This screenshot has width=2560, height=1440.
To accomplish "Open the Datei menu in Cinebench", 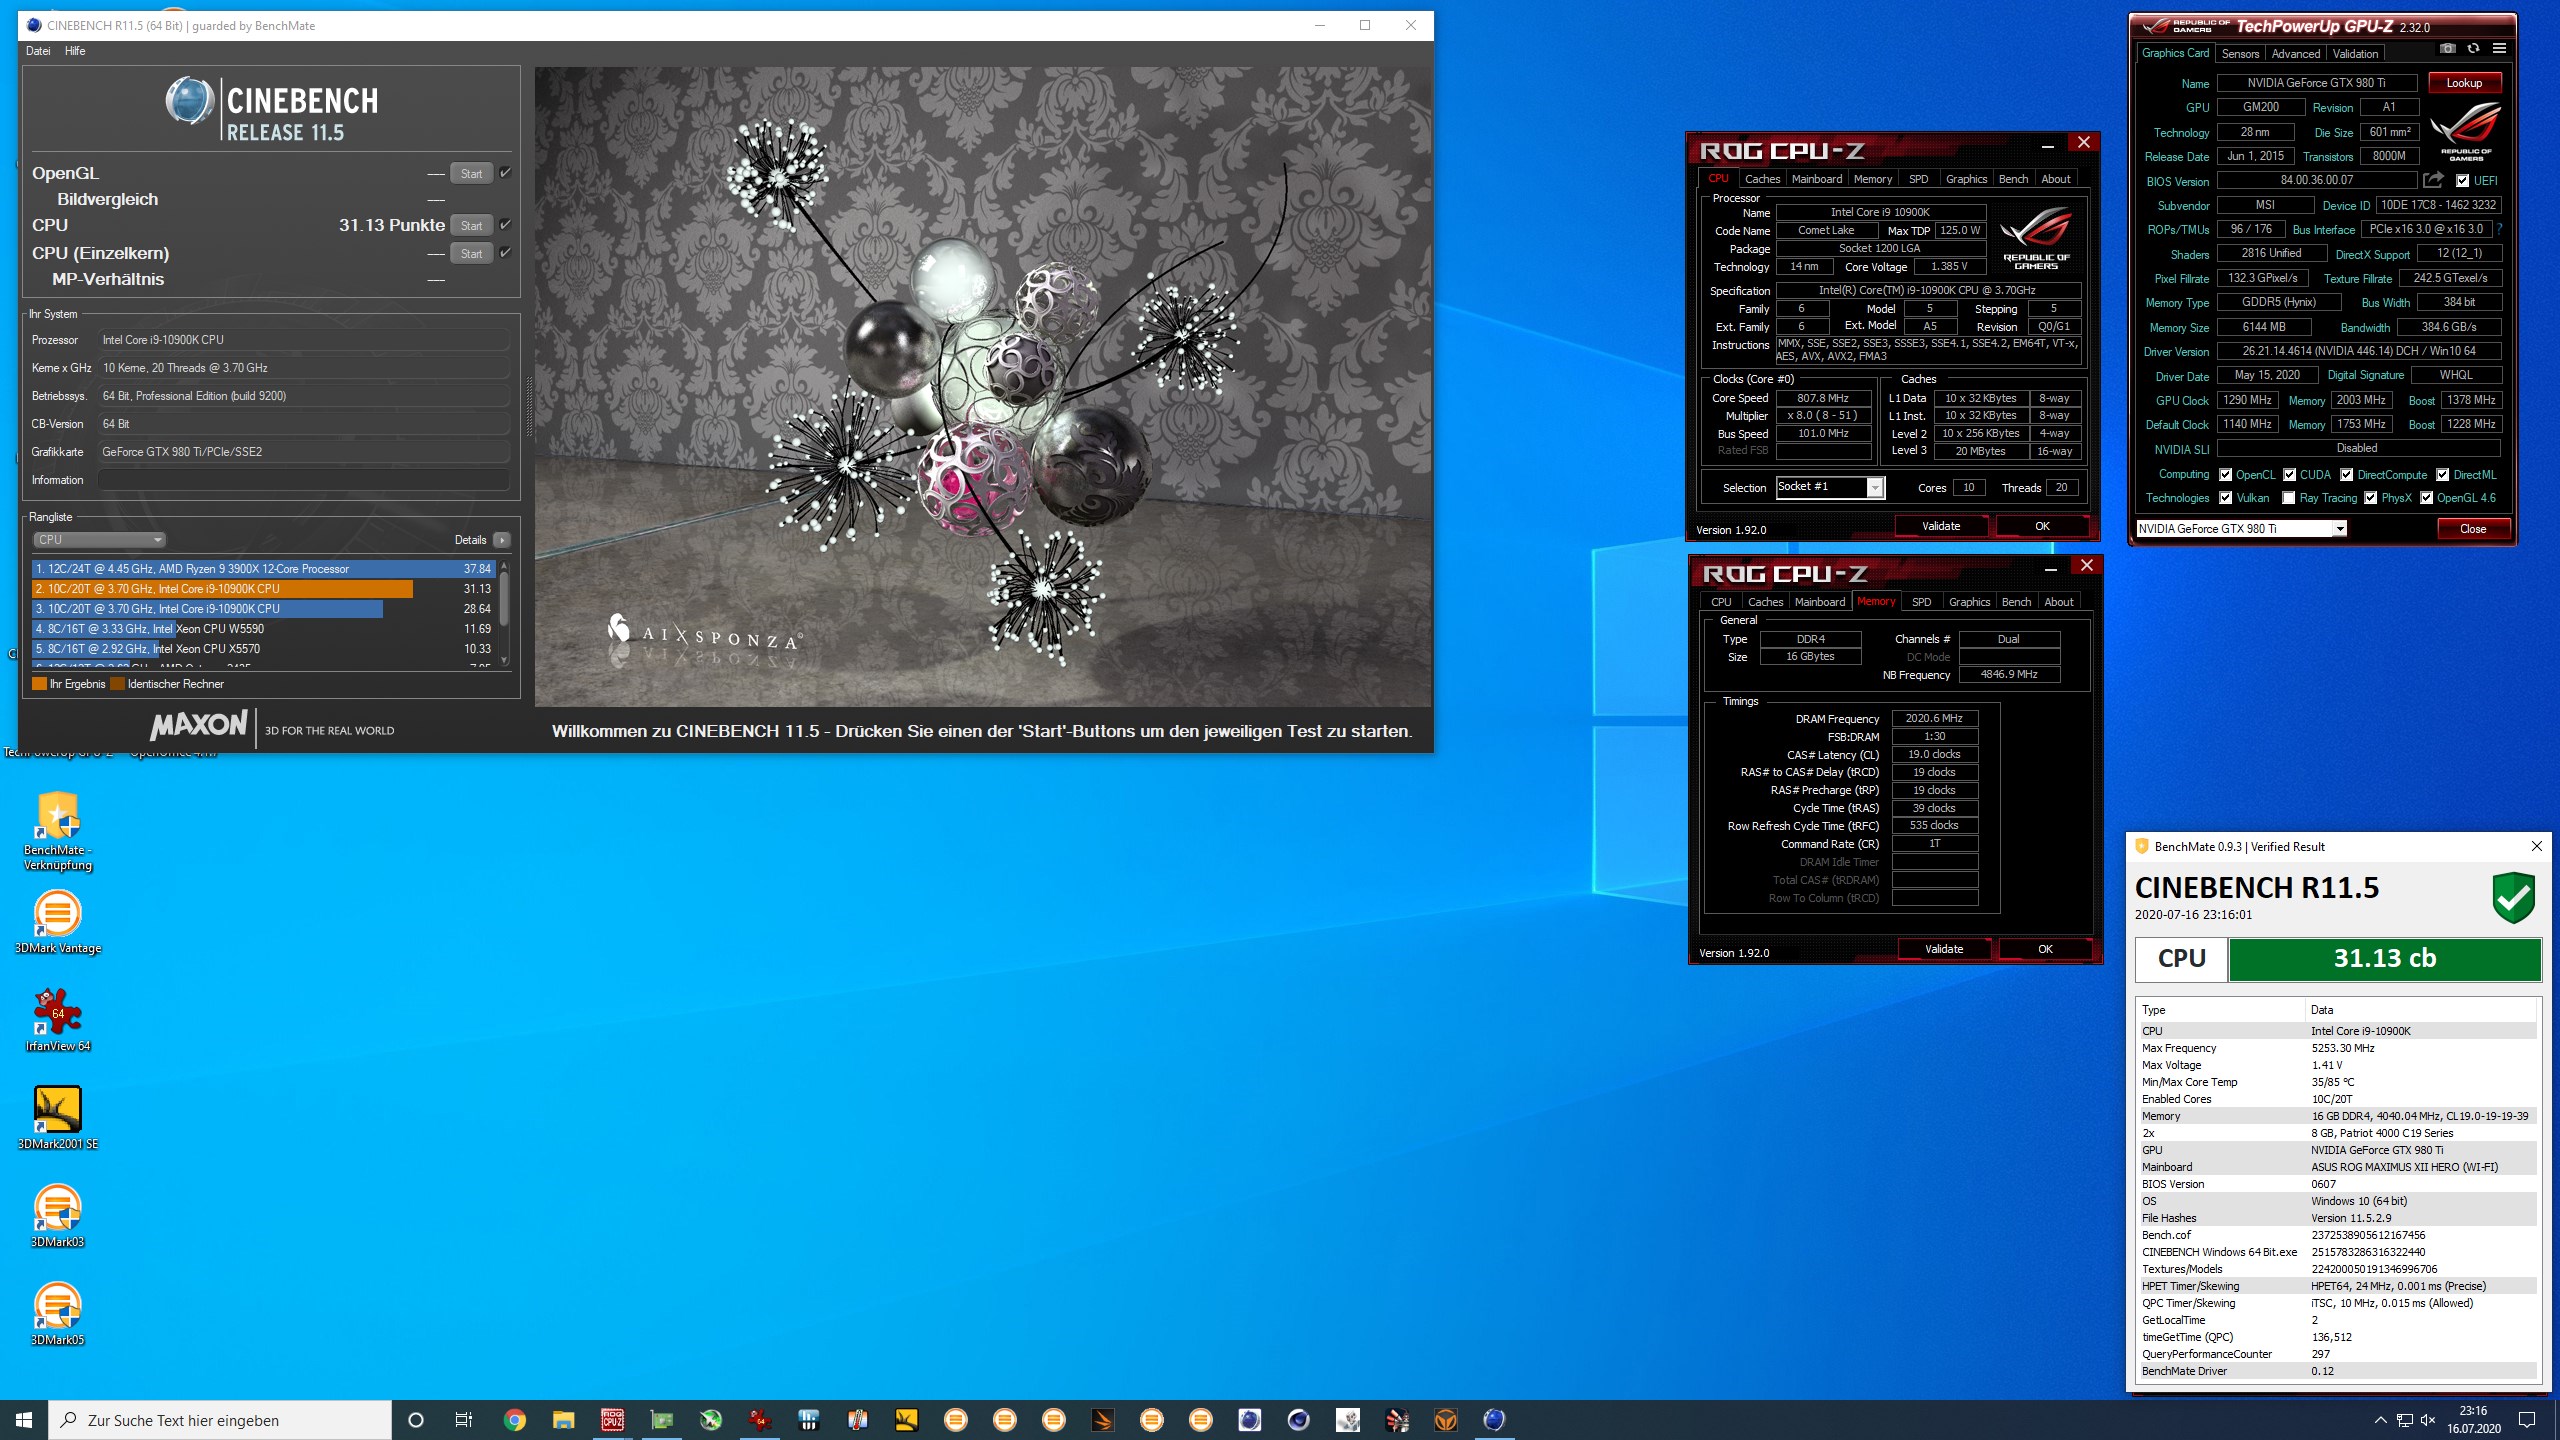I will (x=38, y=51).
